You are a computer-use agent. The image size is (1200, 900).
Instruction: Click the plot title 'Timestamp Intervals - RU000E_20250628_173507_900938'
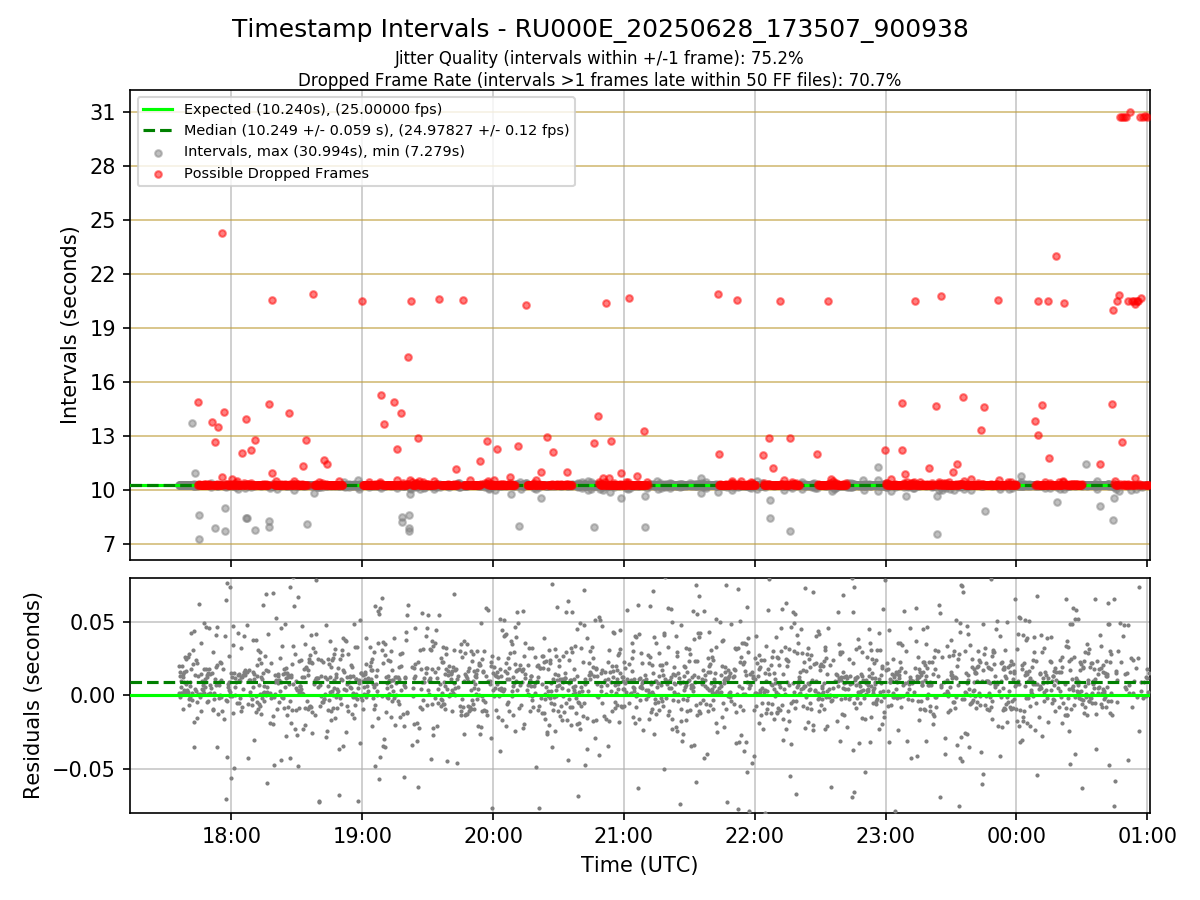pyautogui.click(x=600, y=29)
